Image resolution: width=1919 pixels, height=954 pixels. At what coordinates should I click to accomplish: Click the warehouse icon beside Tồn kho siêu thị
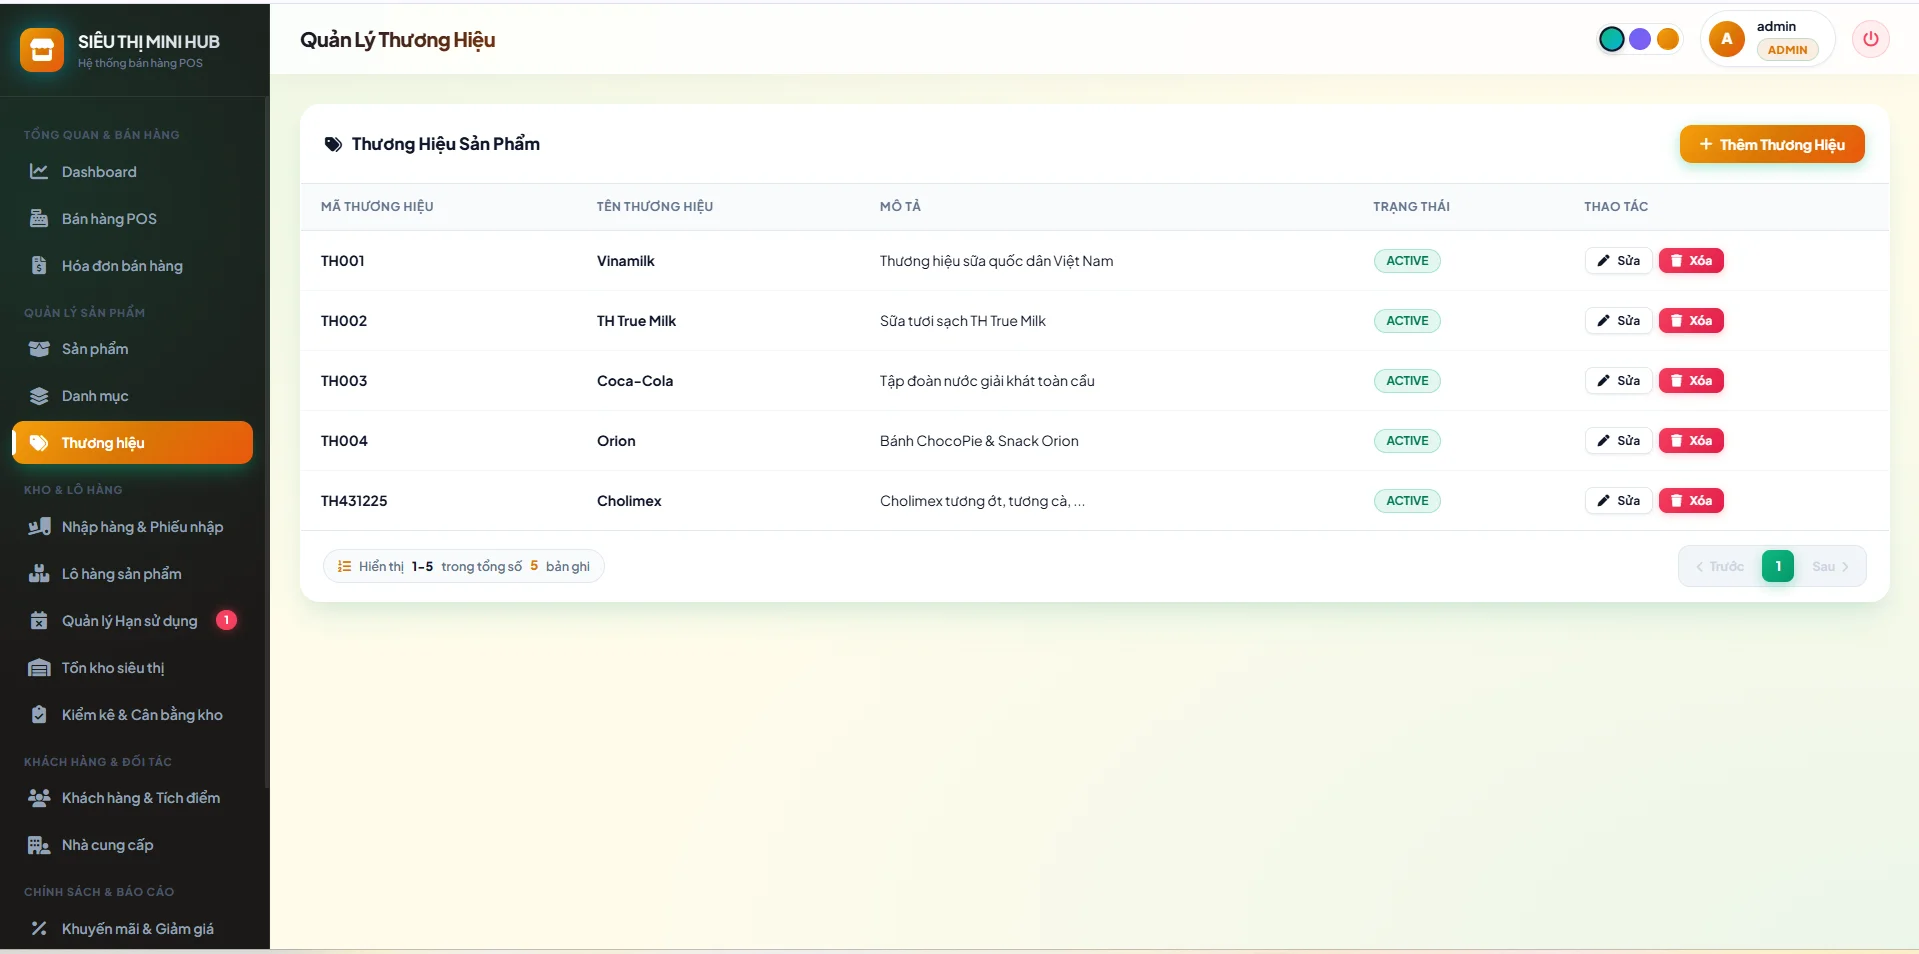point(39,668)
